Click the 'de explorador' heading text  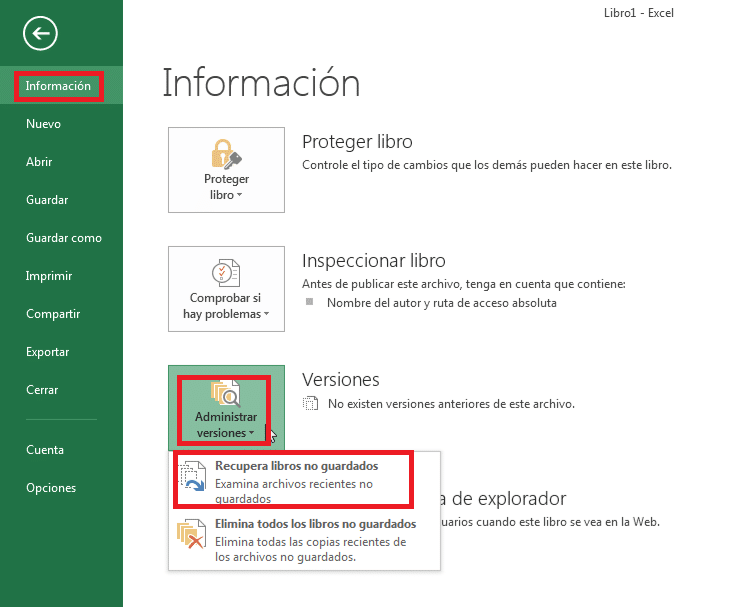tap(509, 499)
